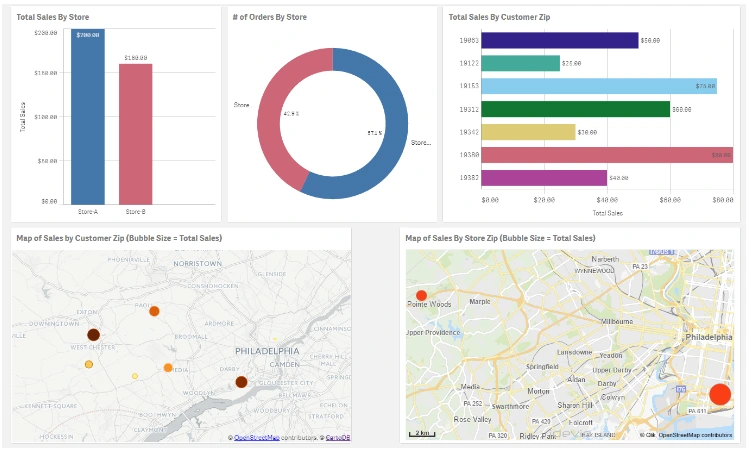Select the light blue 19153 bar
749x450 pixels.
[599, 86]
